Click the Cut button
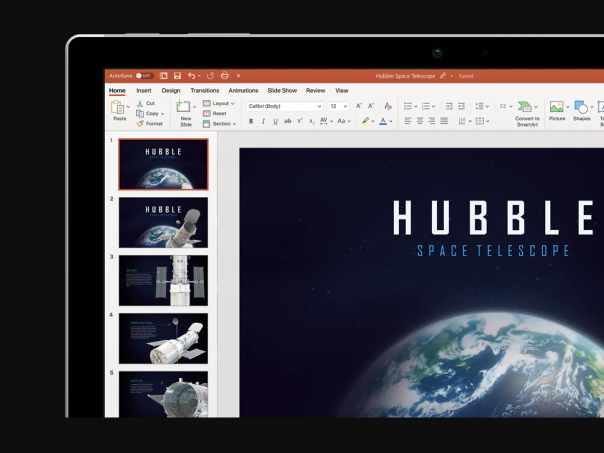Viewport: 604px width, 453px height. click(x=145, y=103)
